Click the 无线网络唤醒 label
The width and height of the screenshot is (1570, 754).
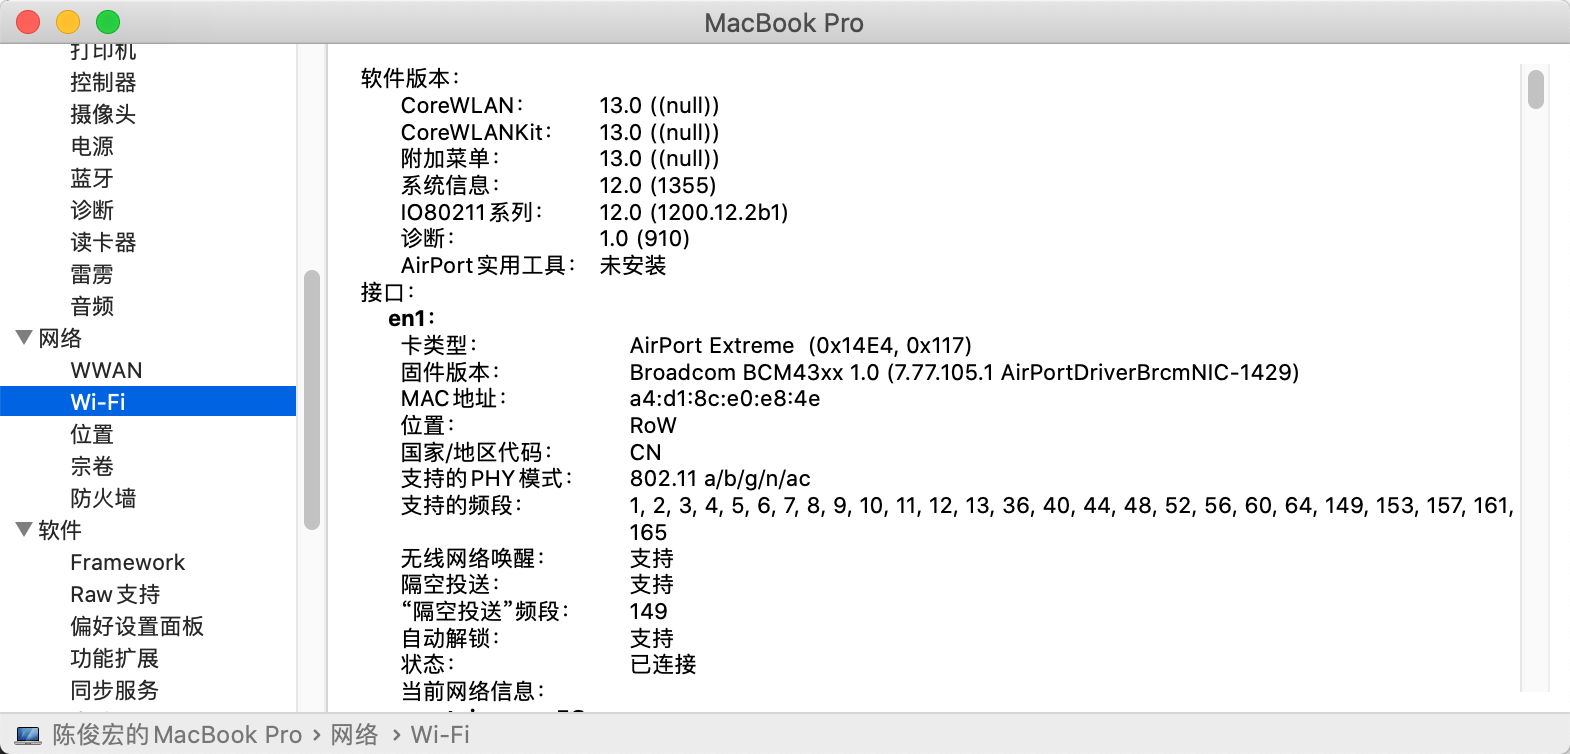(472, 558)
